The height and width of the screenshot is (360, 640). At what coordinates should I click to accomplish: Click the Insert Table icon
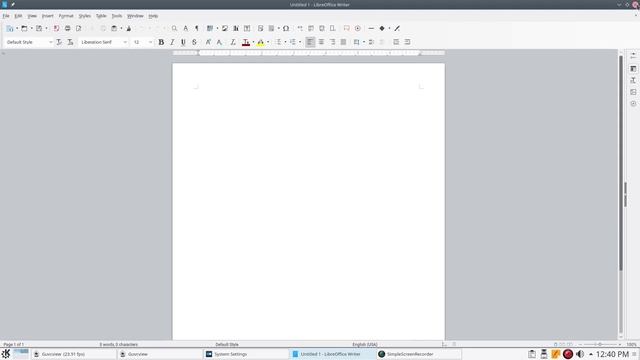coord(210,29)
